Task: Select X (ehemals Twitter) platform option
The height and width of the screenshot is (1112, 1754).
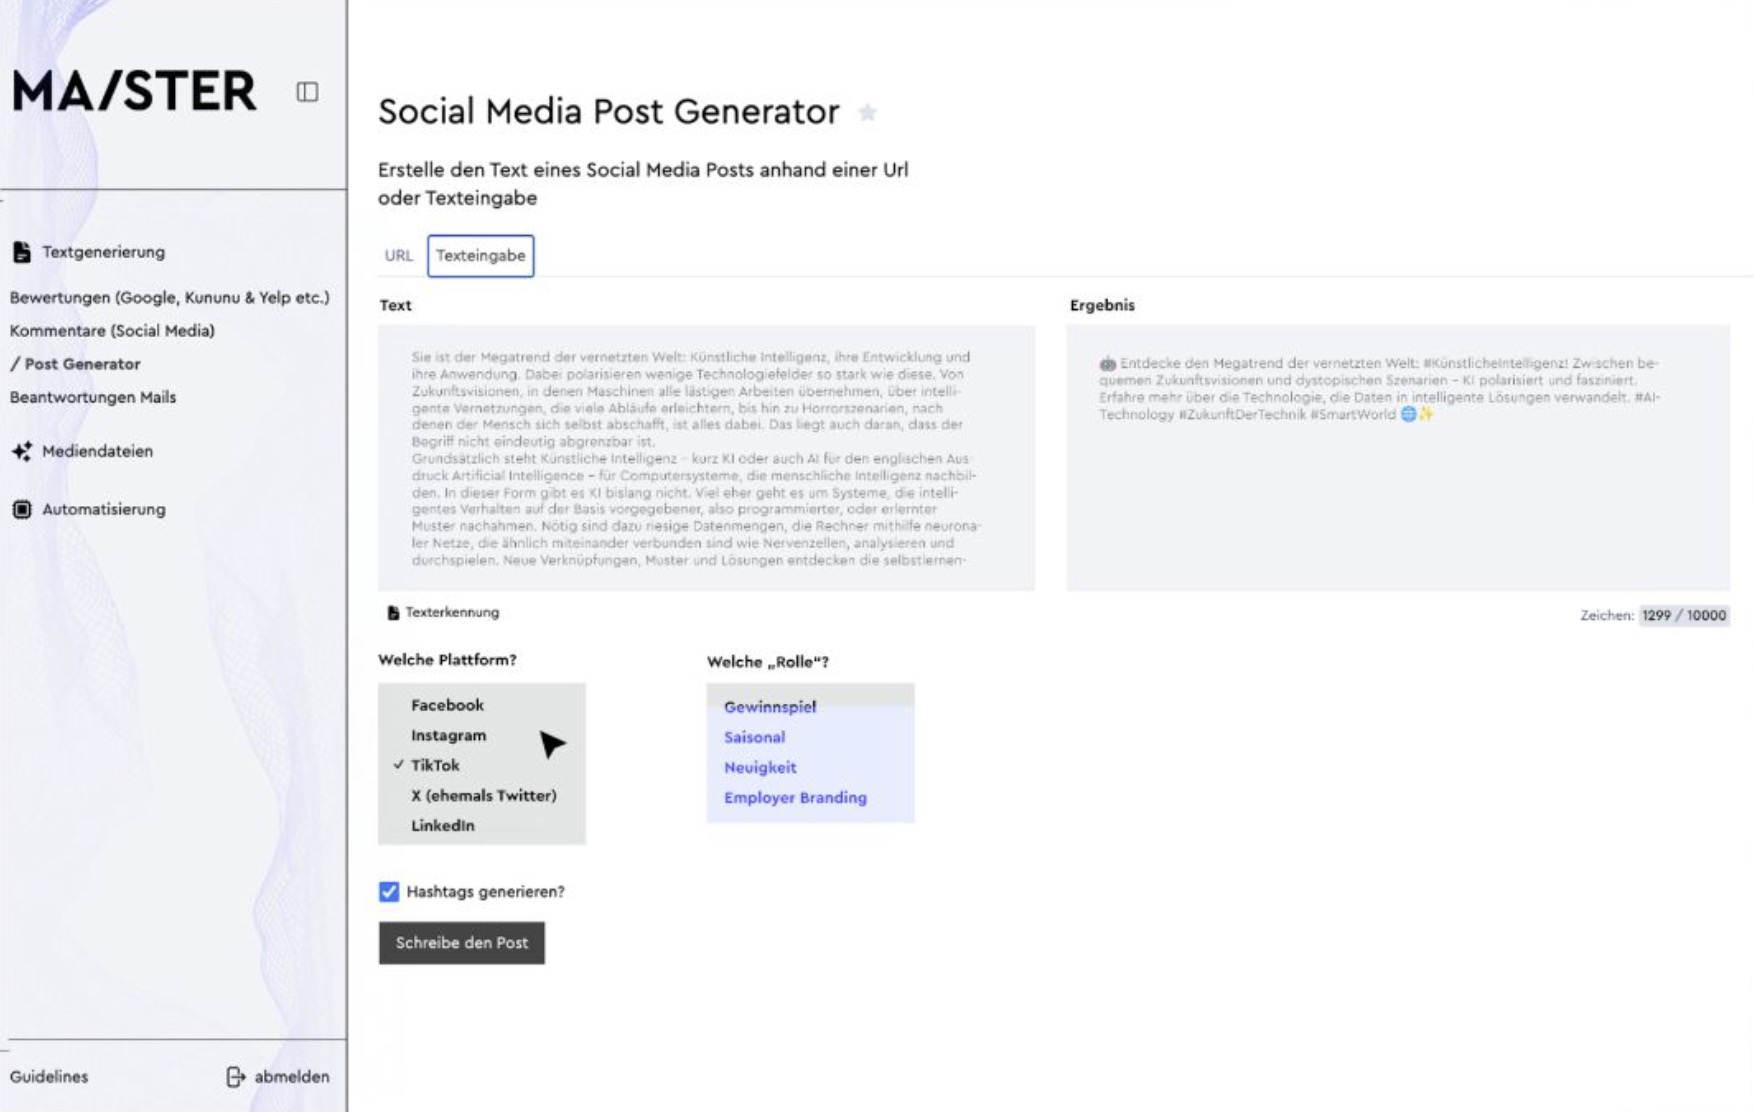Action: 483,795
